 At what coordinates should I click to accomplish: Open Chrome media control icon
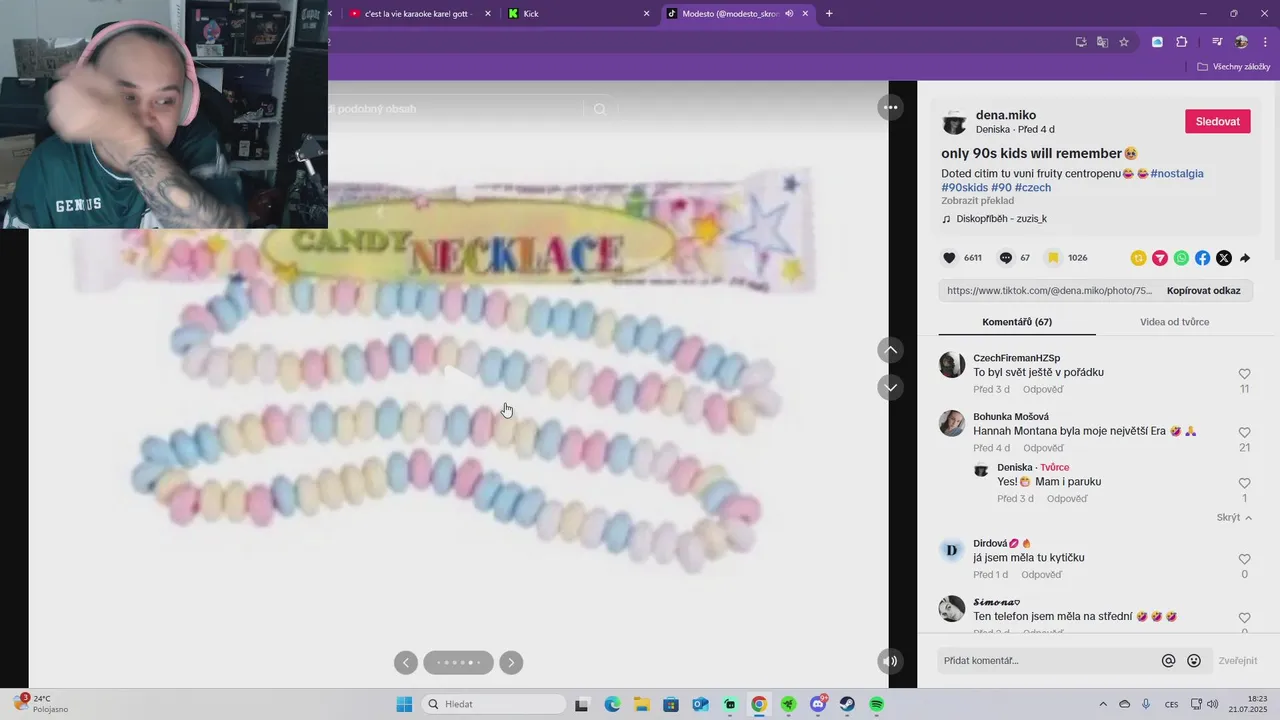[1217, 42]
